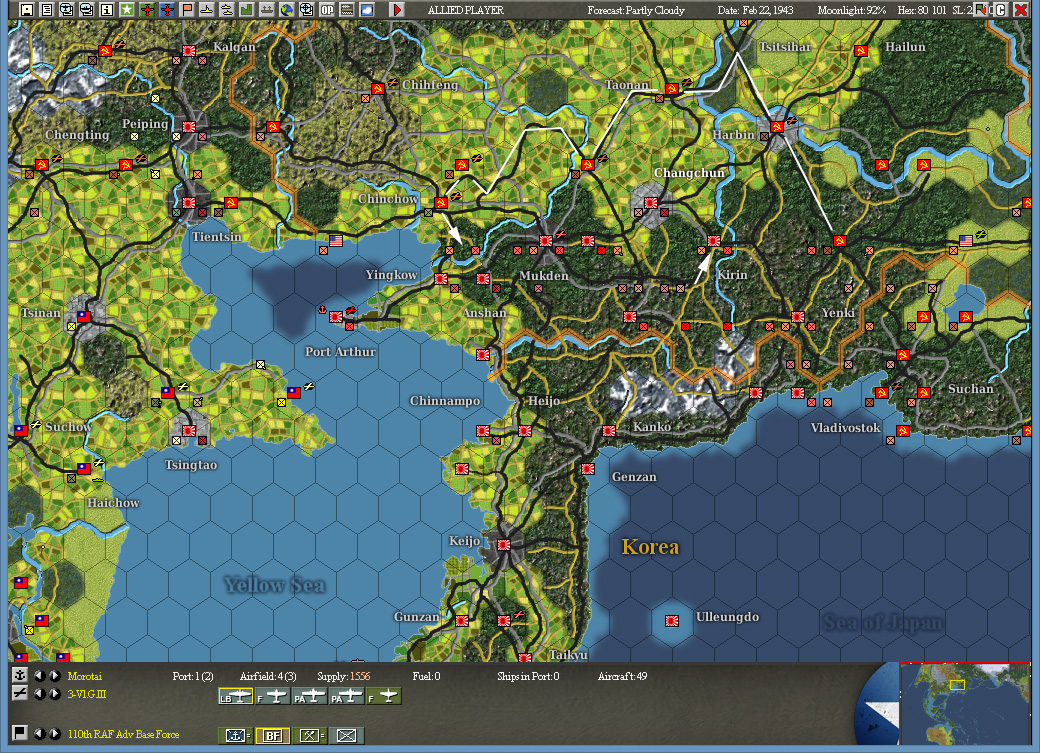Click the 'Supply: 1556' readout
Image resolution: width=1040 pixels, height=753 pixels.
[344, 676]
